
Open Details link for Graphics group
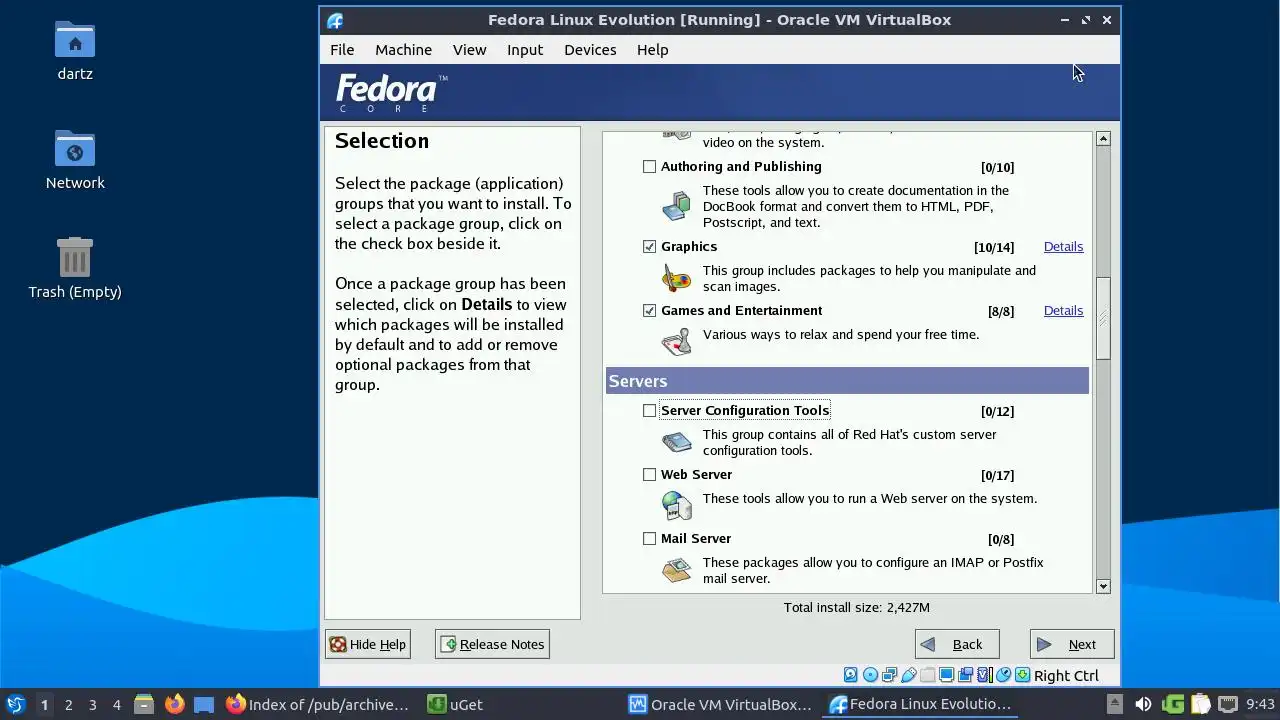(1063, 247)
